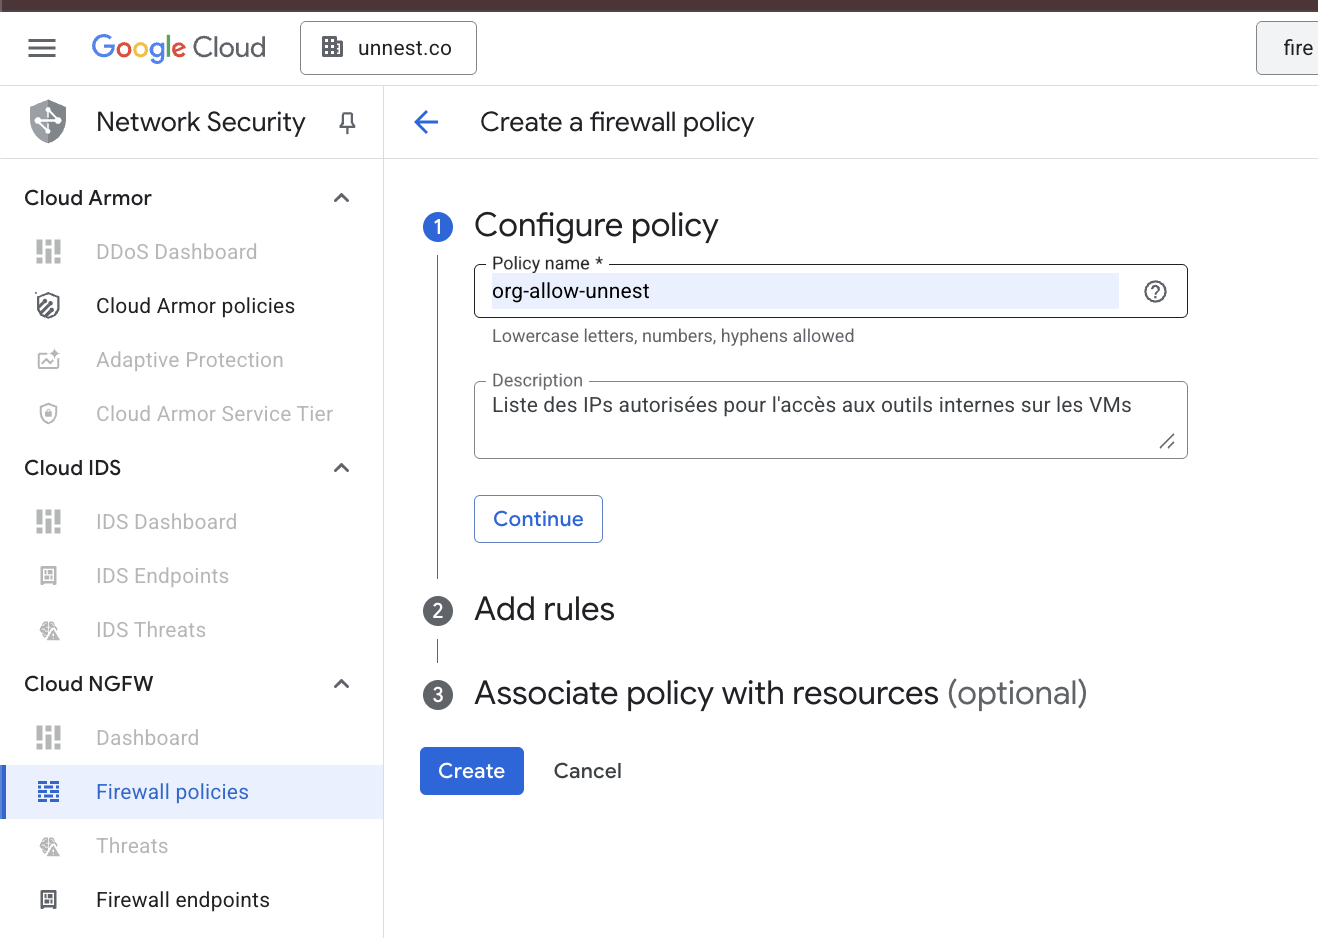
Task: Click the back arrow beside page title
Action: point(426,122)
